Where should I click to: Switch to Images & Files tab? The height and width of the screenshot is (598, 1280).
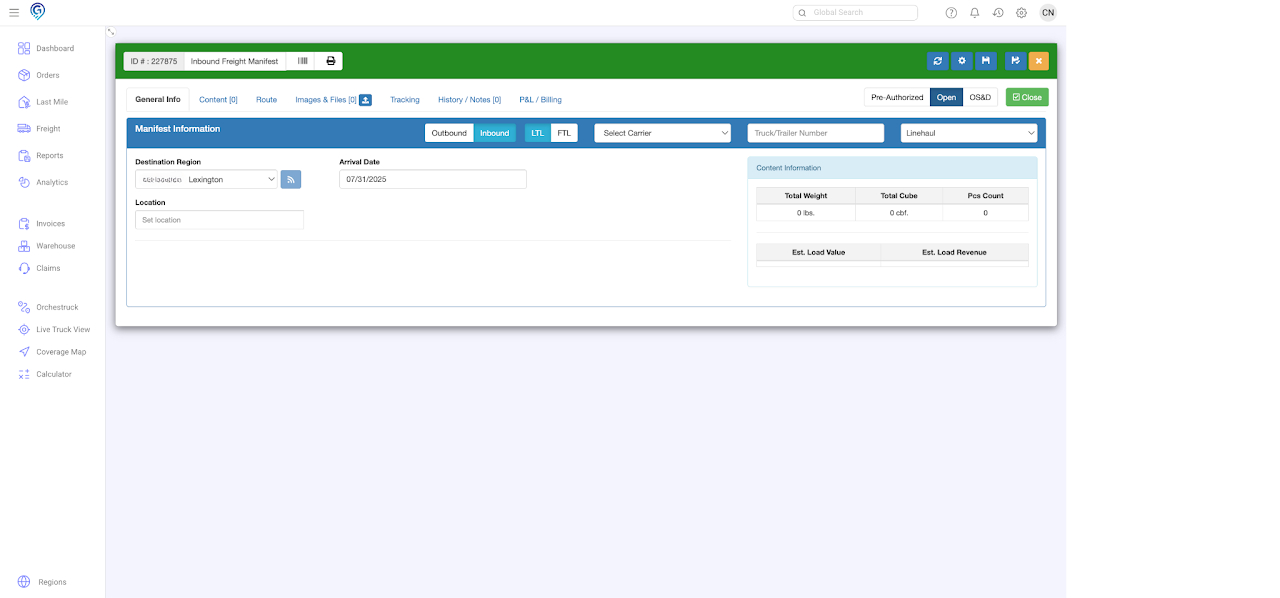pyautogui.click(x=326, y=100)
